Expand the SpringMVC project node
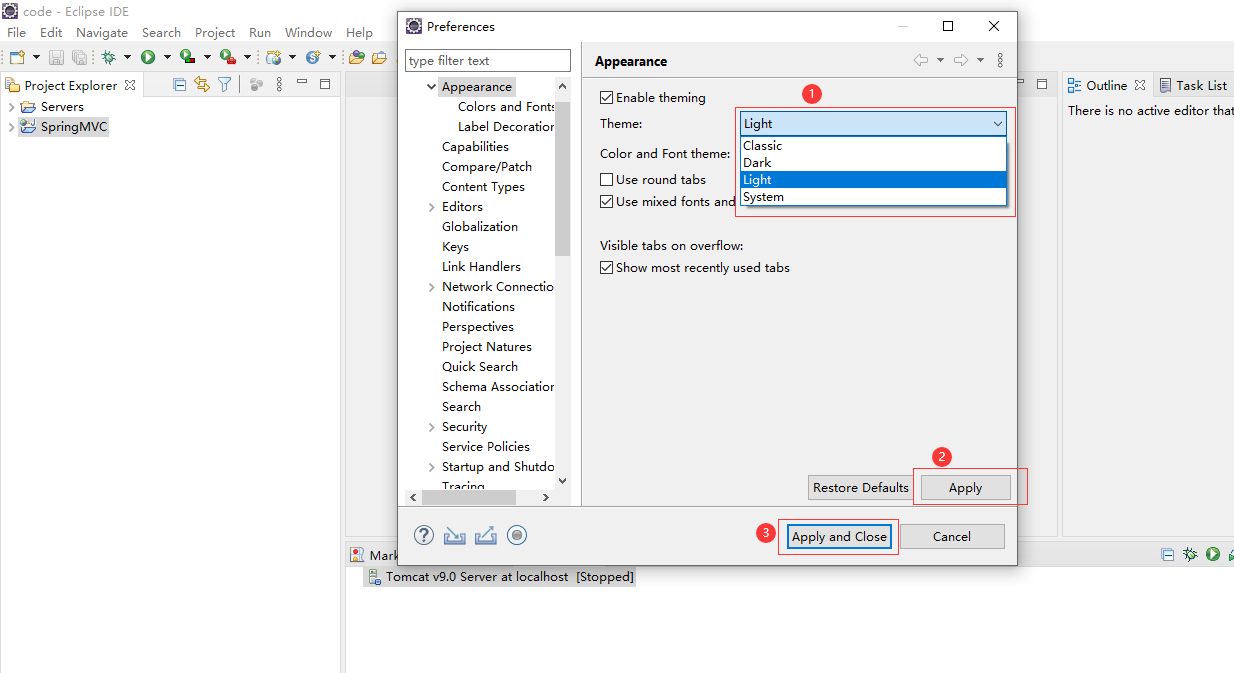 (x=11, y=127)
